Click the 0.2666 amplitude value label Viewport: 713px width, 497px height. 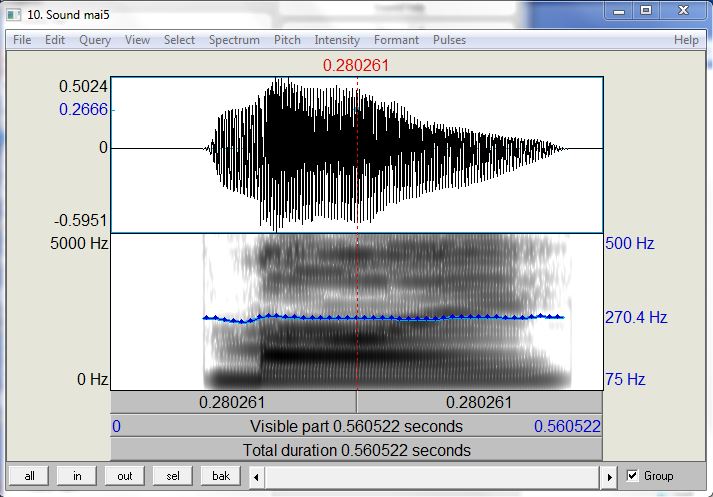tap(84, 109)
